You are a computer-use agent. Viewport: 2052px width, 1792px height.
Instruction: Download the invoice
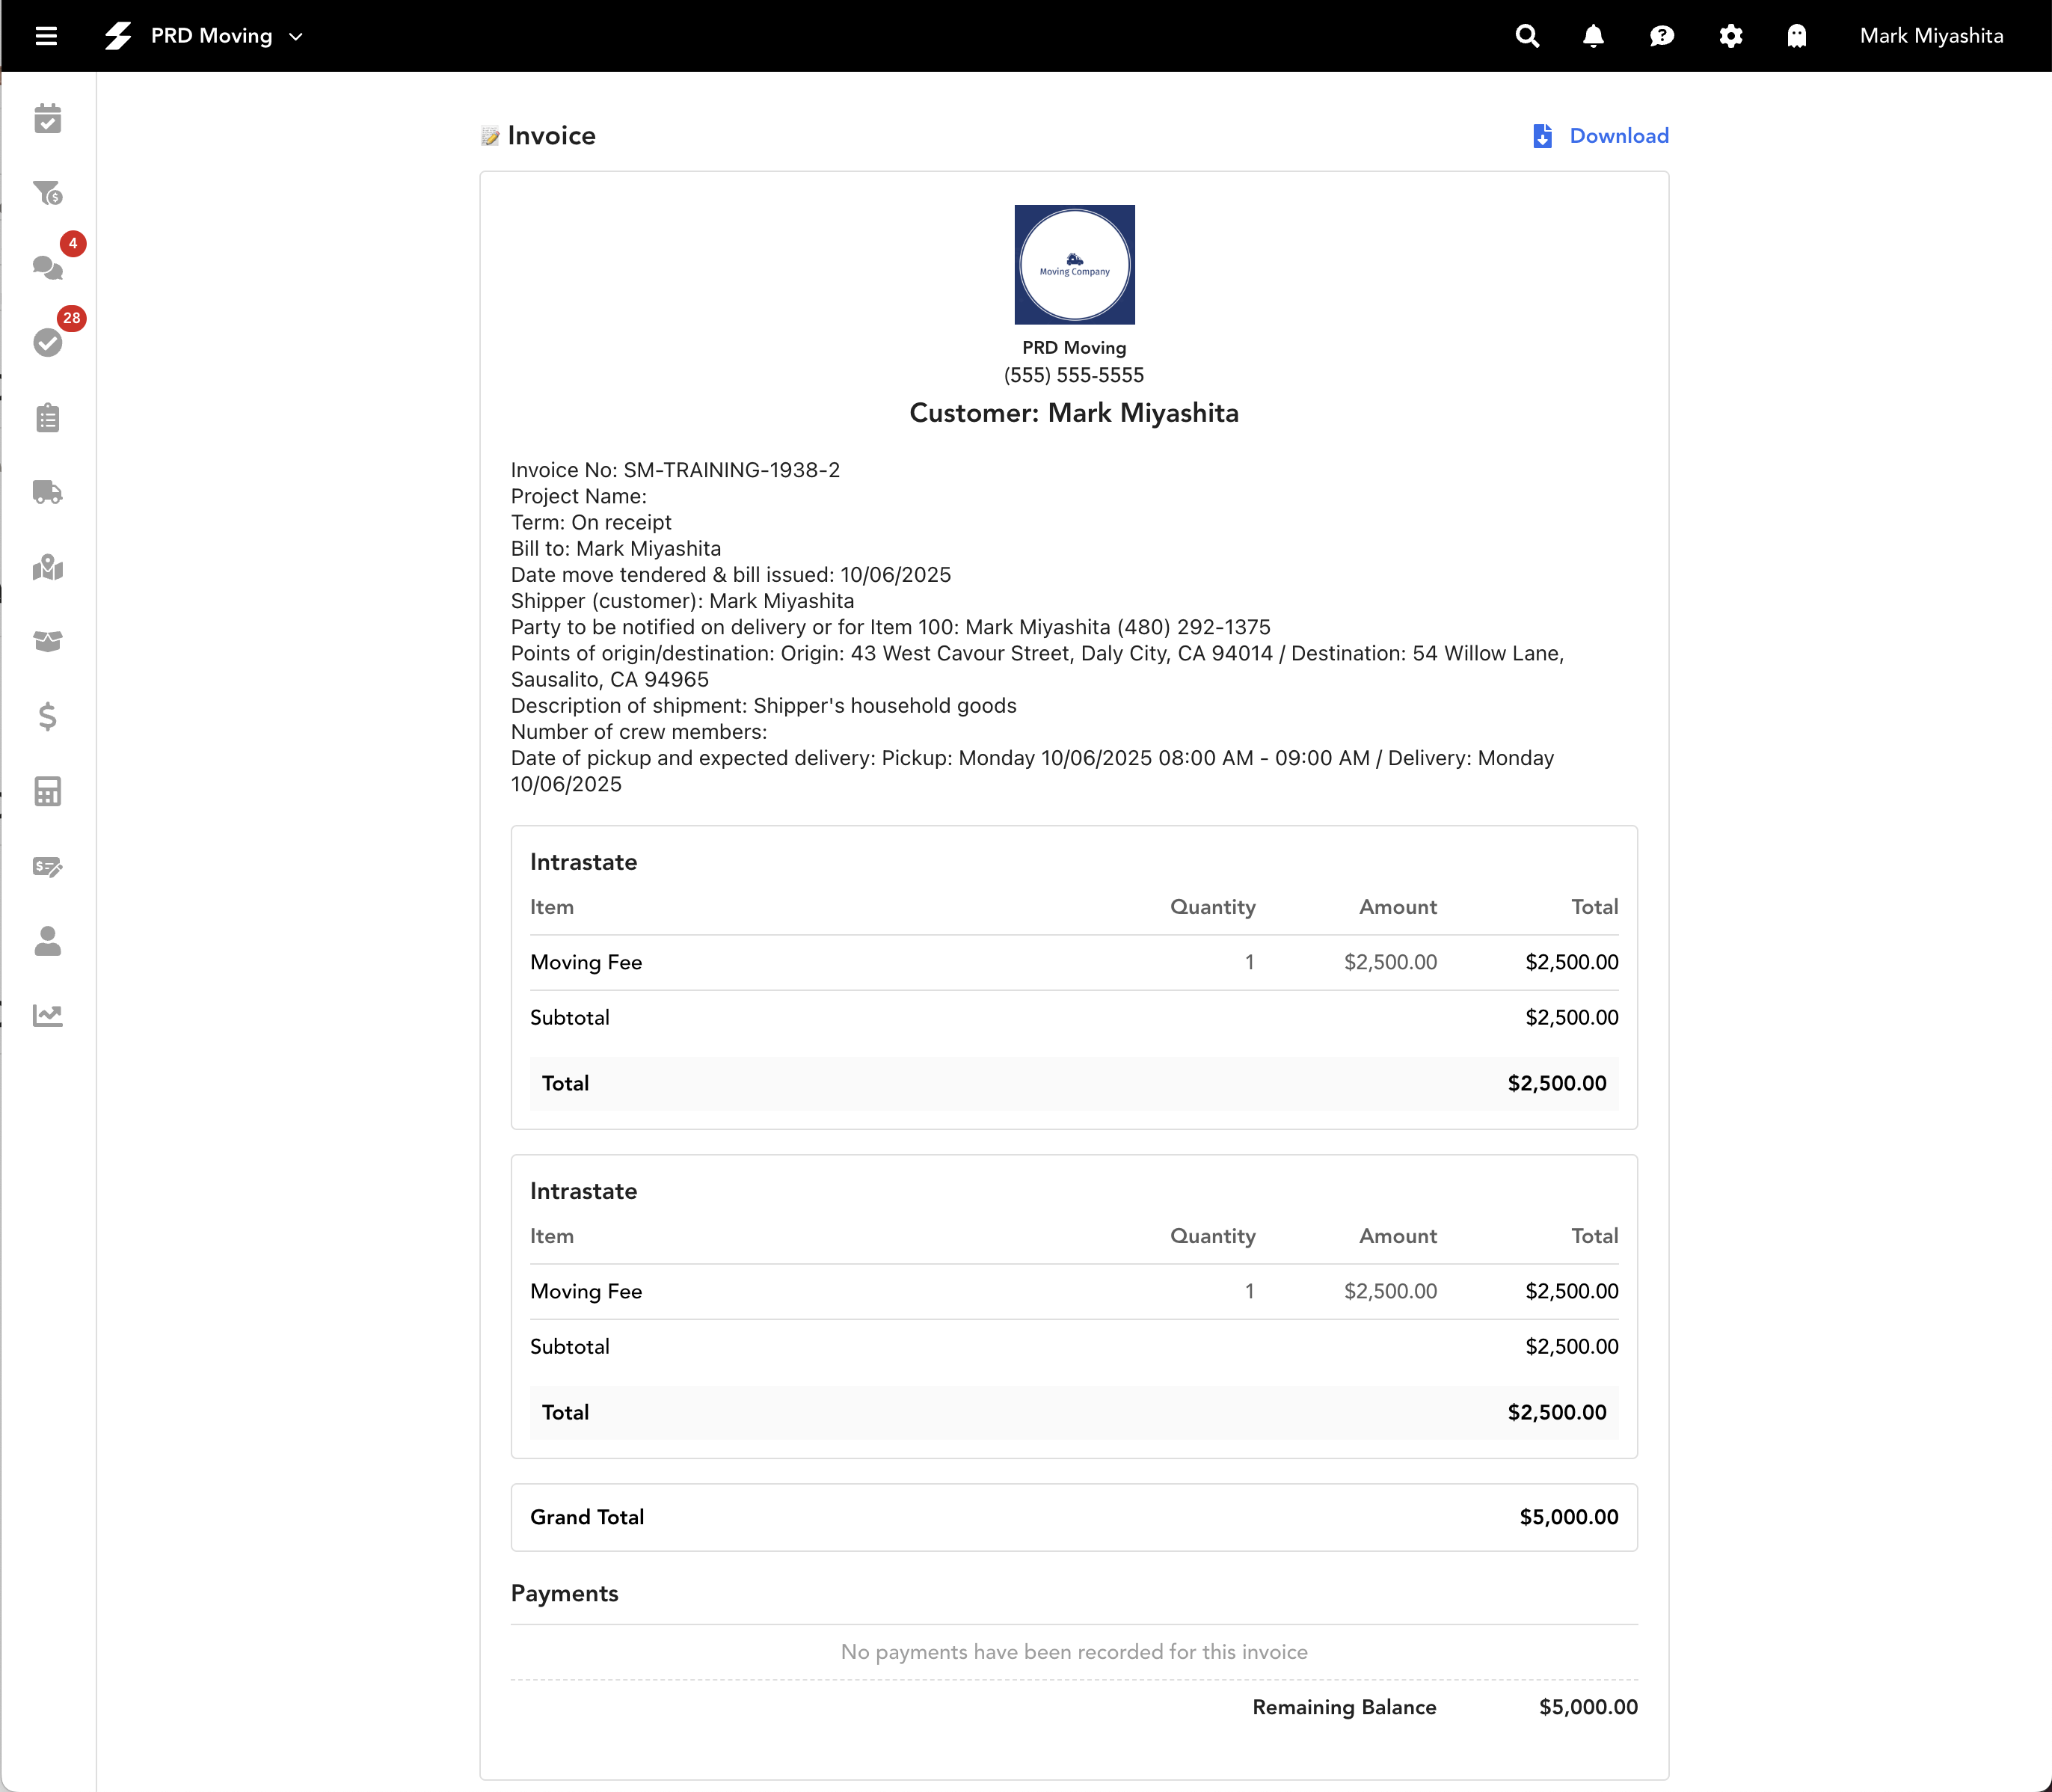[1601, 136]
